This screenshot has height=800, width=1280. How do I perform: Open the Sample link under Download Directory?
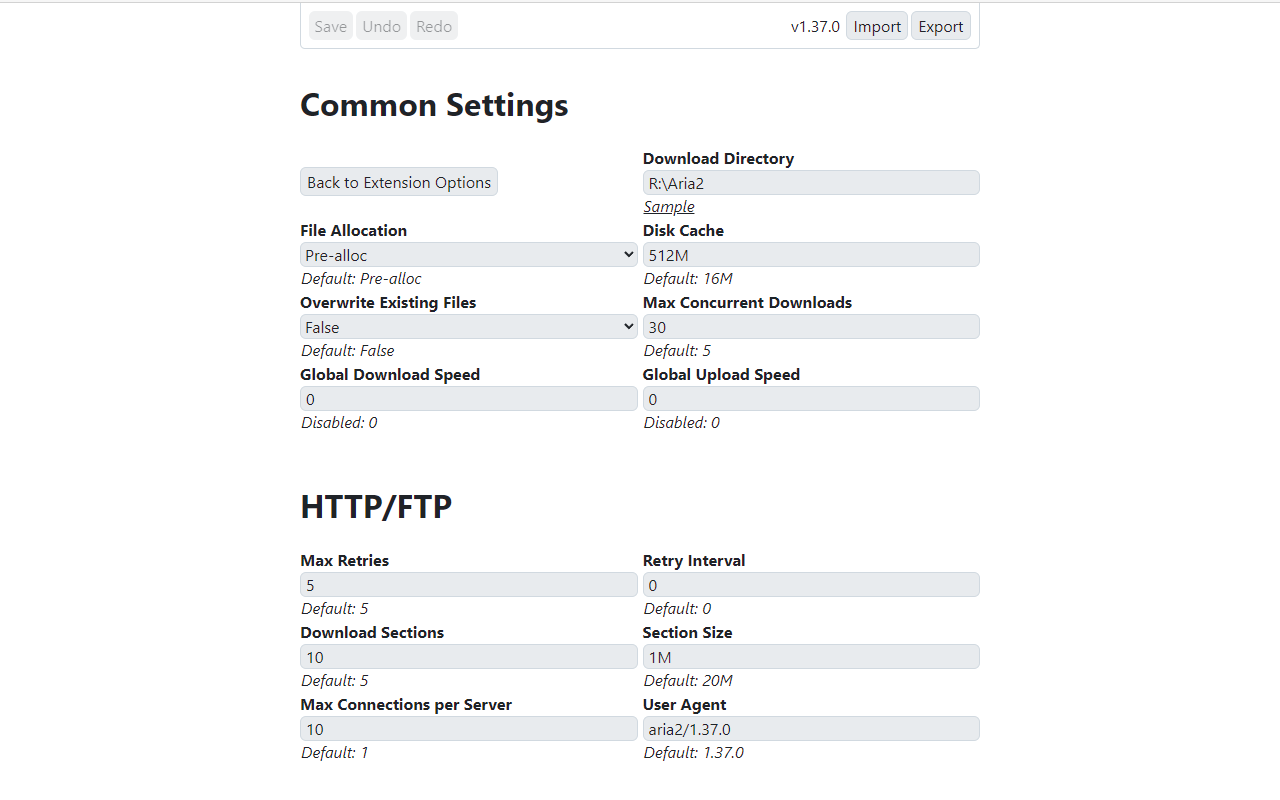point(669,206)
